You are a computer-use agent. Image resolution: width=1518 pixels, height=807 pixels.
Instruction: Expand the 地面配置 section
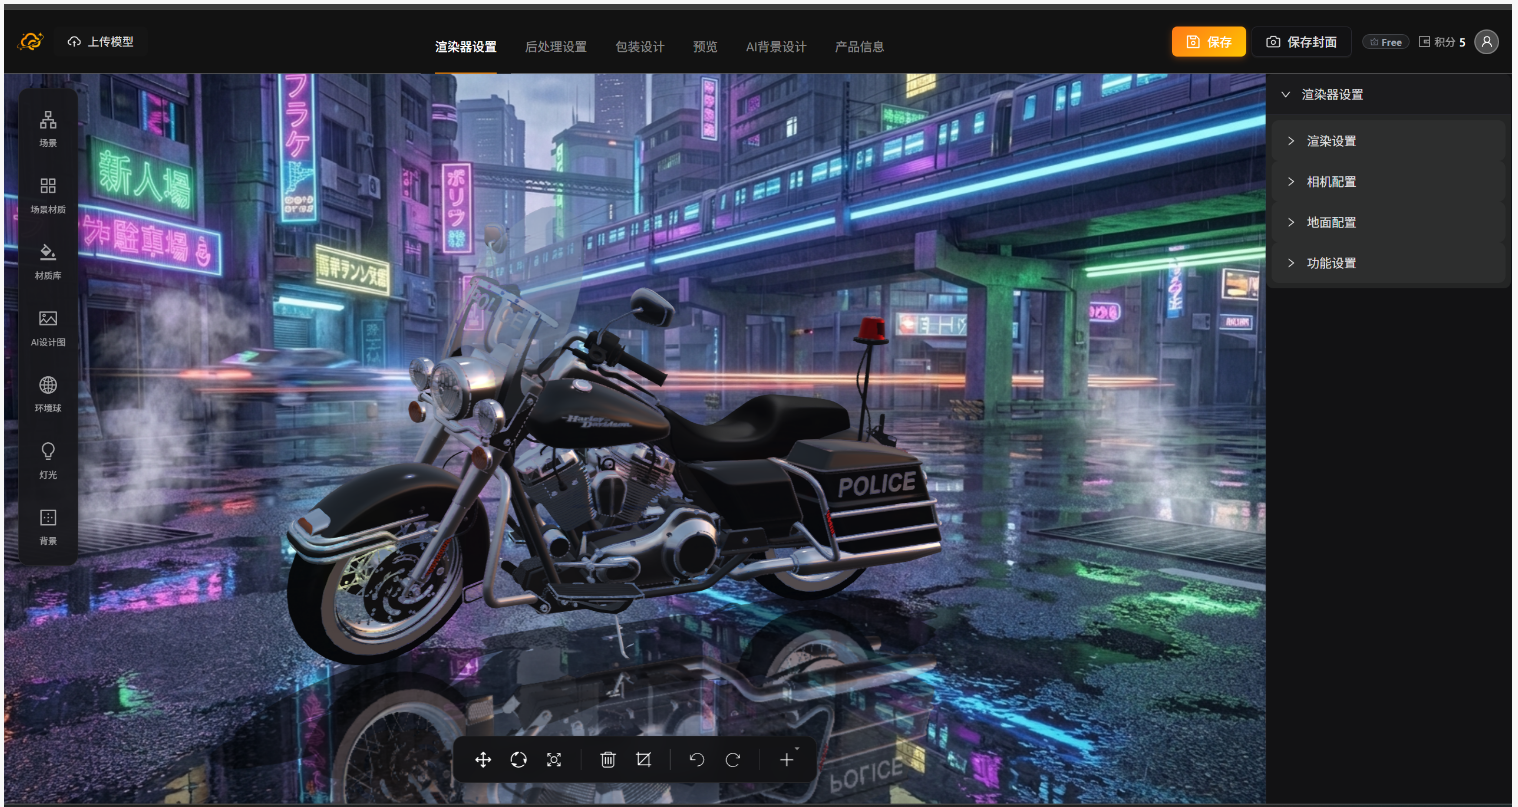(1330, 223)
